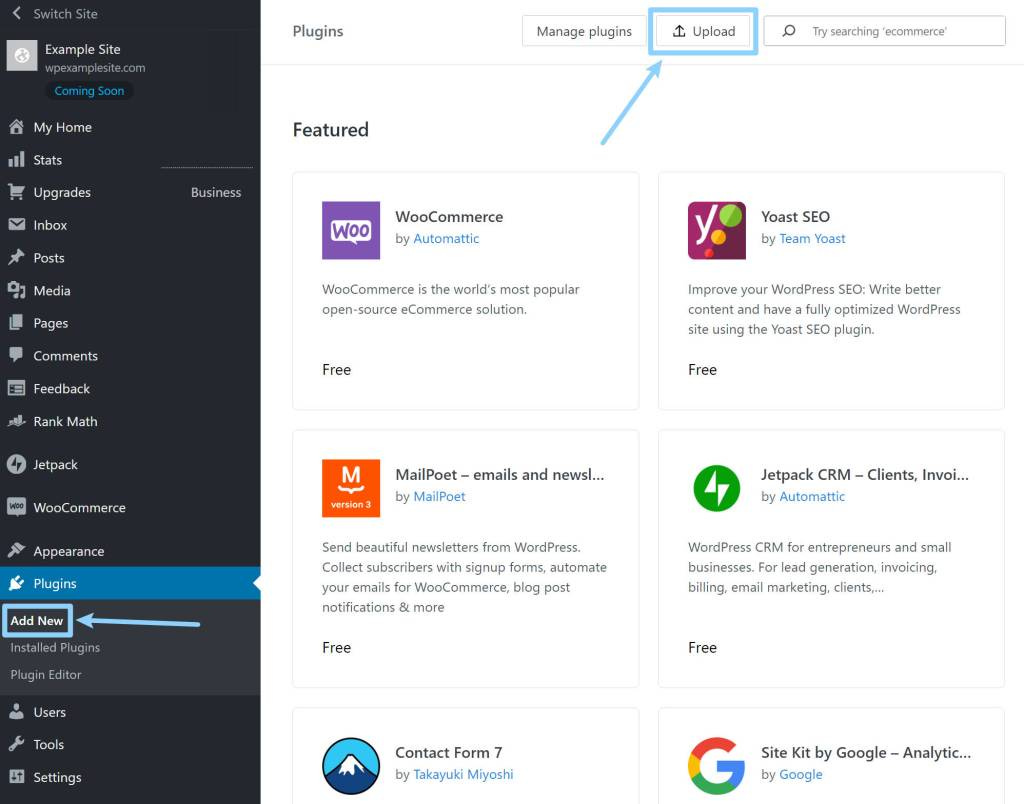1024x804 pixels.
Task: Open the Jetpack CRM plugin title
Action: tap(865, 474)
